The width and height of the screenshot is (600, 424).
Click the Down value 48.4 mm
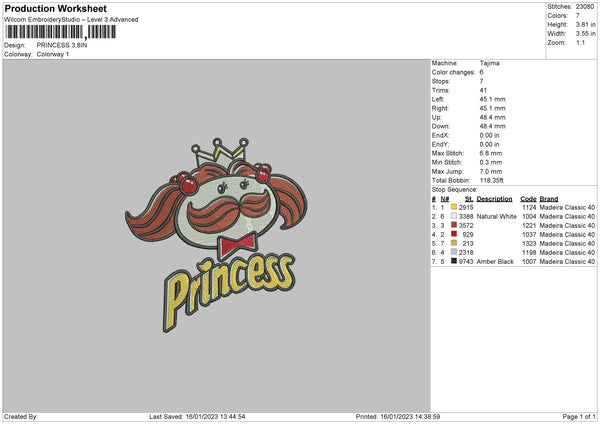coord(492,126)
